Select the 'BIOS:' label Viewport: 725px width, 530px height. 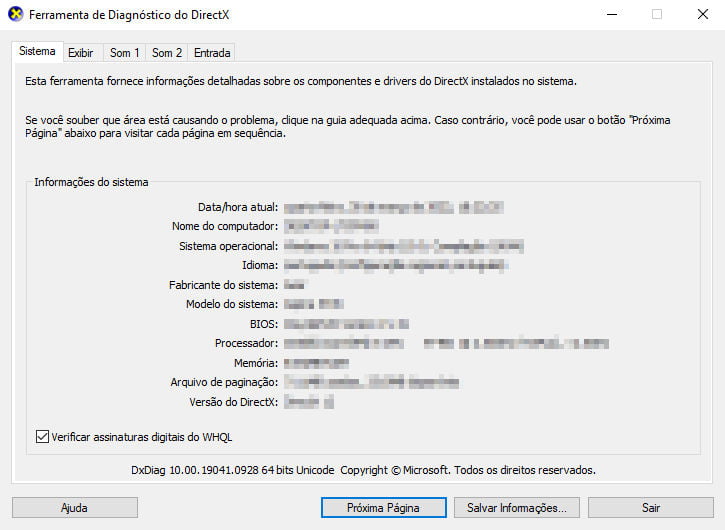pyautogui.click(x=264, y=324)
